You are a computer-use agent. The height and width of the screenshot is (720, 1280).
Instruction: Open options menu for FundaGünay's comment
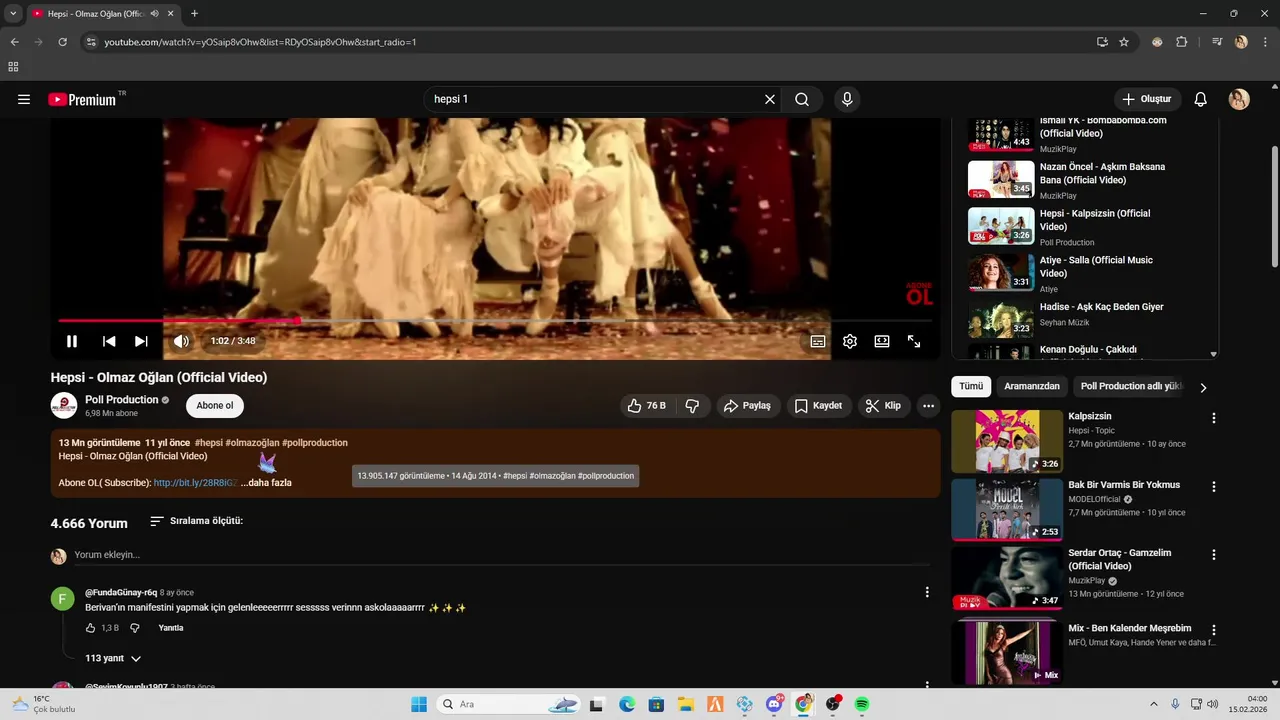[x=927, y=593]
